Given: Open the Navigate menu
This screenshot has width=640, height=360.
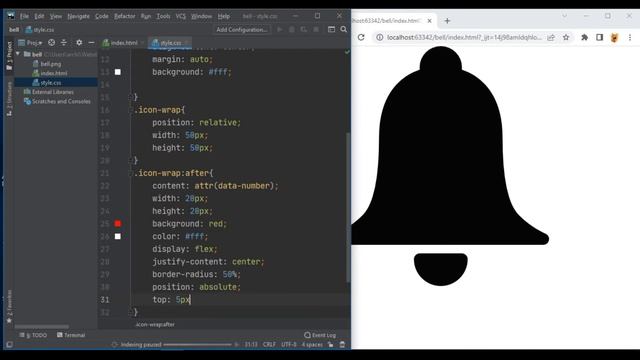Looking at the screenshot, I should point(78,16).
